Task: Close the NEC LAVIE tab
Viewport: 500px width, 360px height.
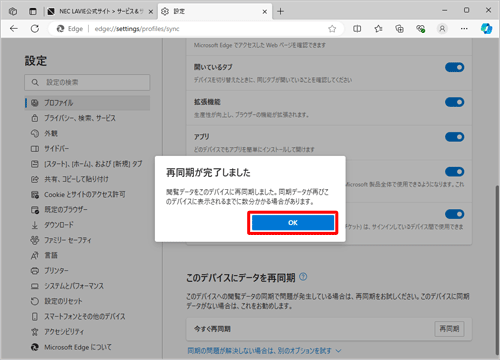Action: pyautogui.click(x=151, y=12)
